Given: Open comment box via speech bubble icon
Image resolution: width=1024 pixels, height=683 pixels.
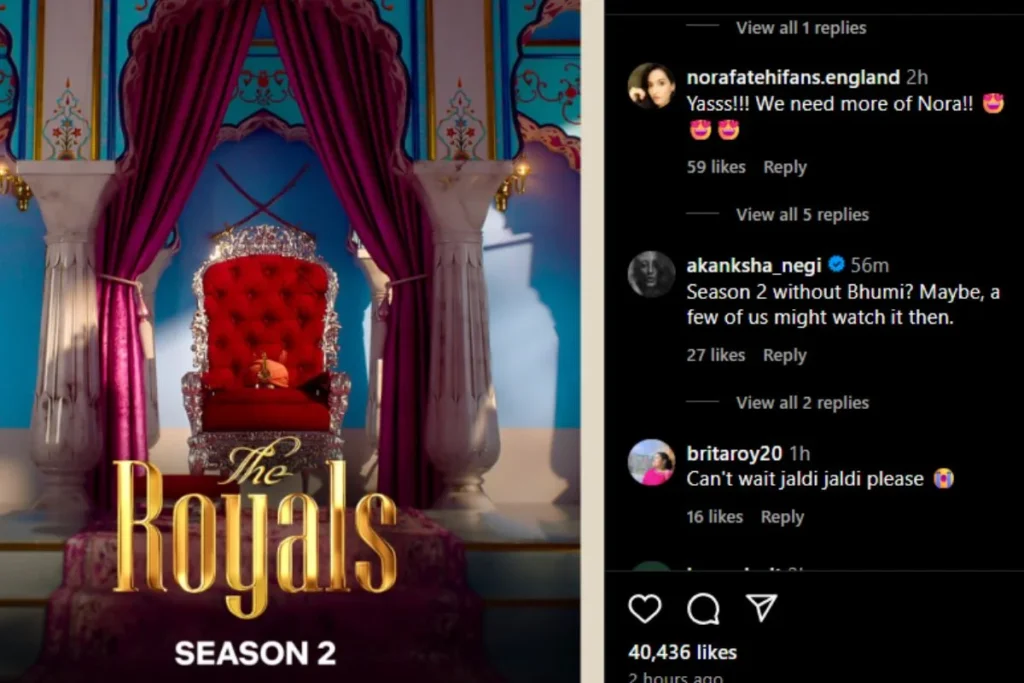Looking at the screenshot, I should (x=703, y=609).
